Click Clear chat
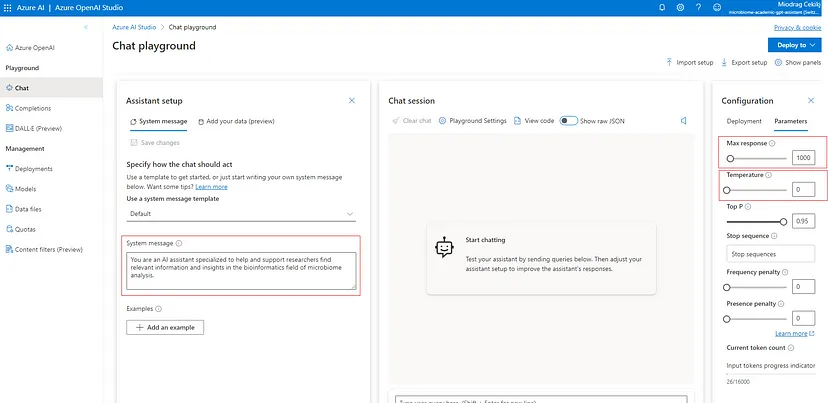 [412, 121]
